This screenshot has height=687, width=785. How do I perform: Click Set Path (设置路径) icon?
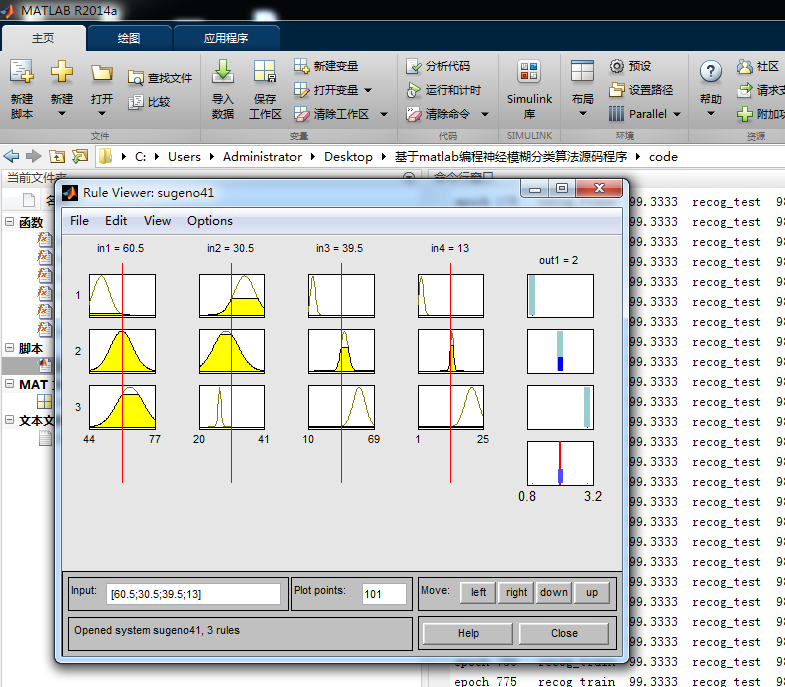617,90
